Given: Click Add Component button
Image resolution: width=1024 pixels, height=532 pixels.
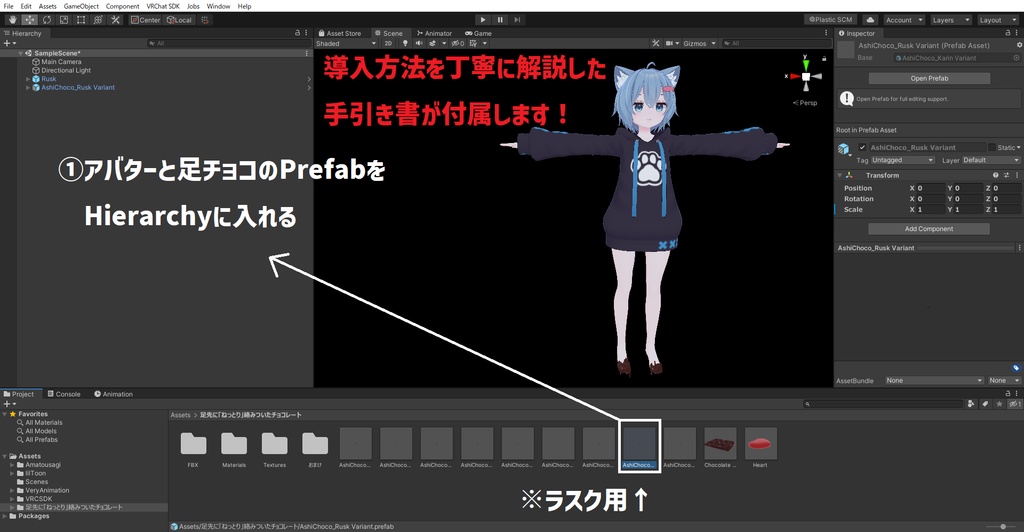Looking at the screenshot, I should [x=929, y=228].
